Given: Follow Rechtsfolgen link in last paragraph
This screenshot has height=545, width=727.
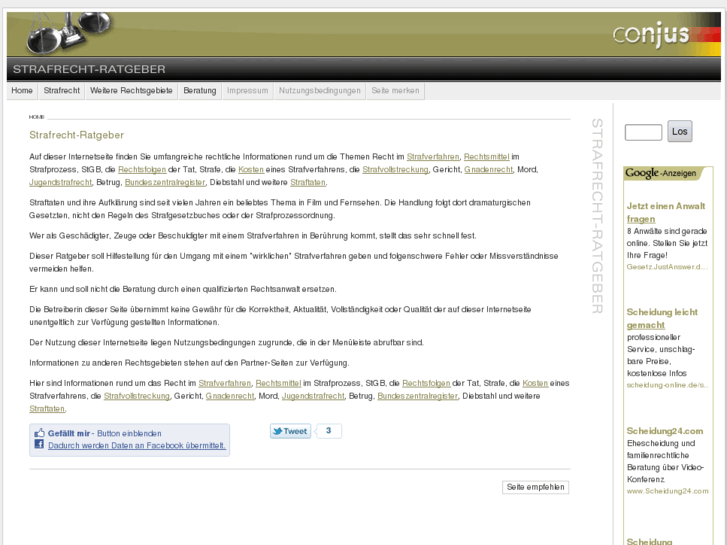Looking at the screenshot, I should point(426,383).
